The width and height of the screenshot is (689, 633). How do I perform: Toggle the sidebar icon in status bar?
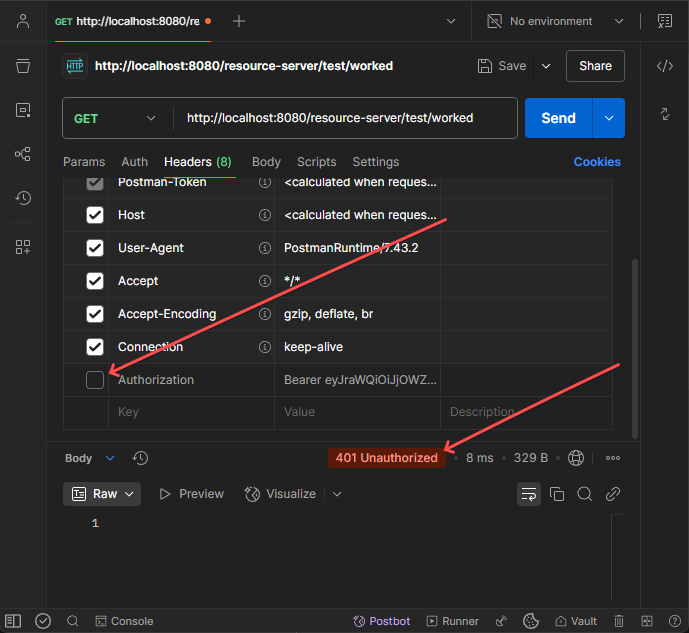(x=13, y=621)
